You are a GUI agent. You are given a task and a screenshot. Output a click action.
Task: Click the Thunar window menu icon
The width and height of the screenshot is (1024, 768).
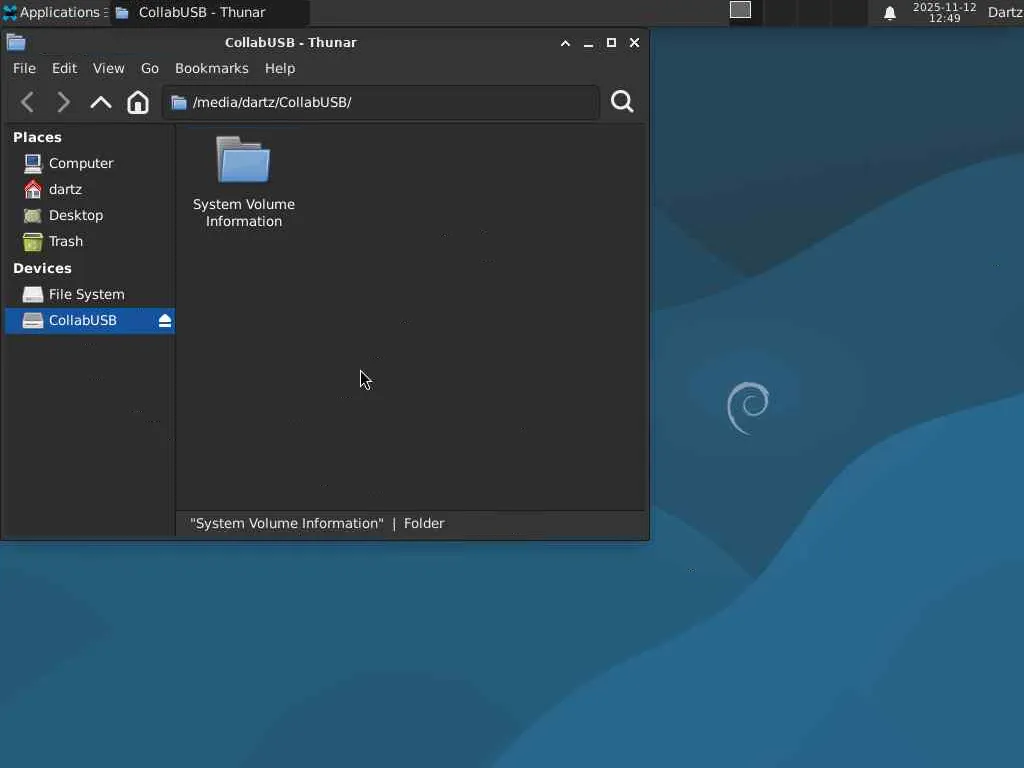[x=16, y=43]
